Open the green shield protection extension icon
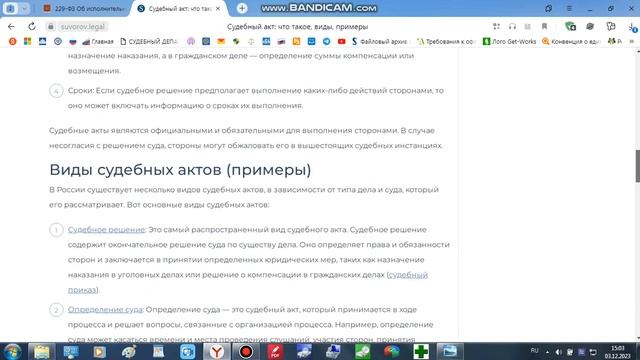This screenshot has width=640, height=360. click(570, 27)
